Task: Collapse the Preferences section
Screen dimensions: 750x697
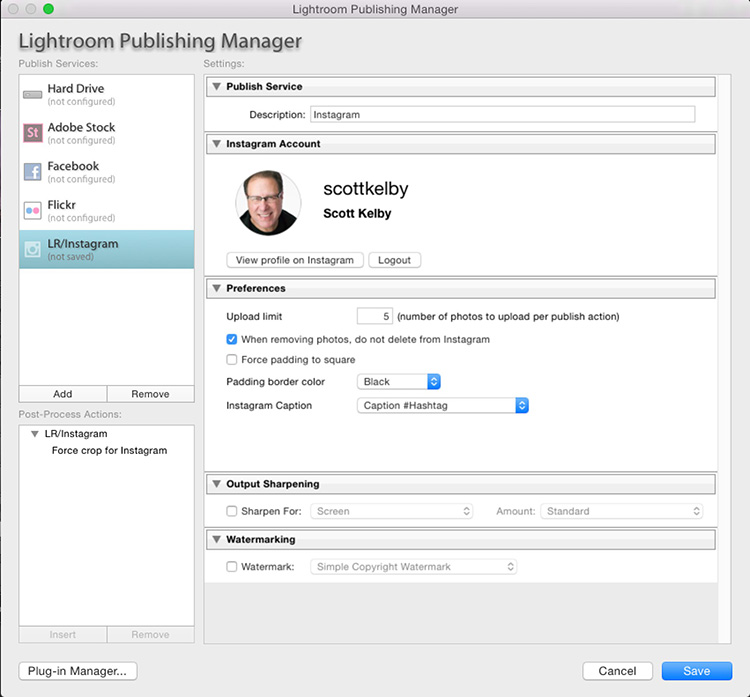Action: pos(217,288)
